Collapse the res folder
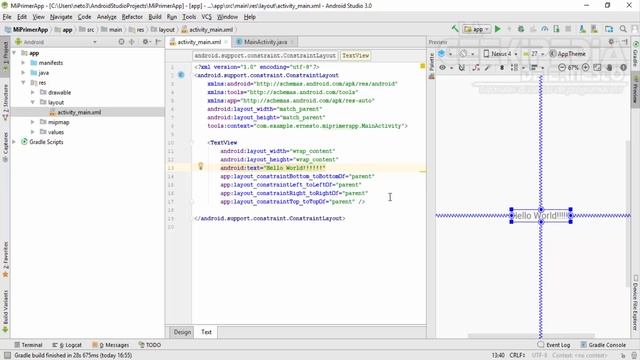This screenshot has width=640, height=360. click(x=23, y=82)
